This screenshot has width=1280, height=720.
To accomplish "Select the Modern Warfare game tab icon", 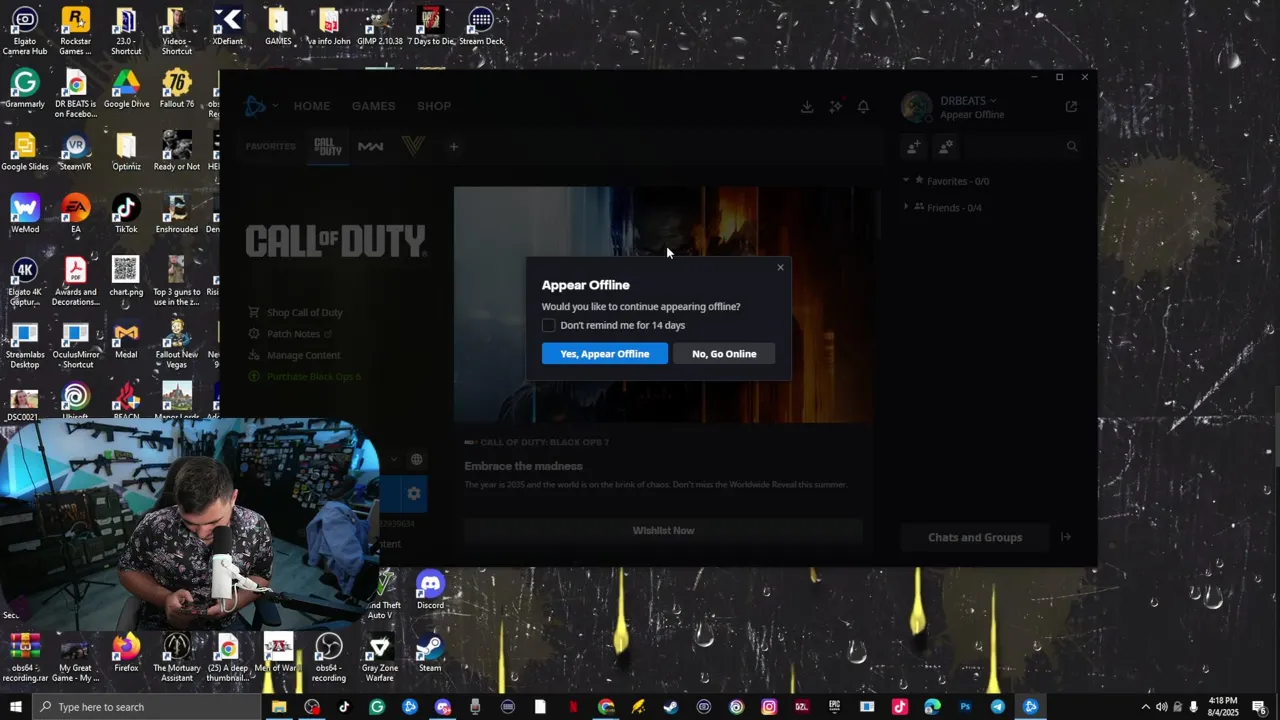I will coord(370,147).
